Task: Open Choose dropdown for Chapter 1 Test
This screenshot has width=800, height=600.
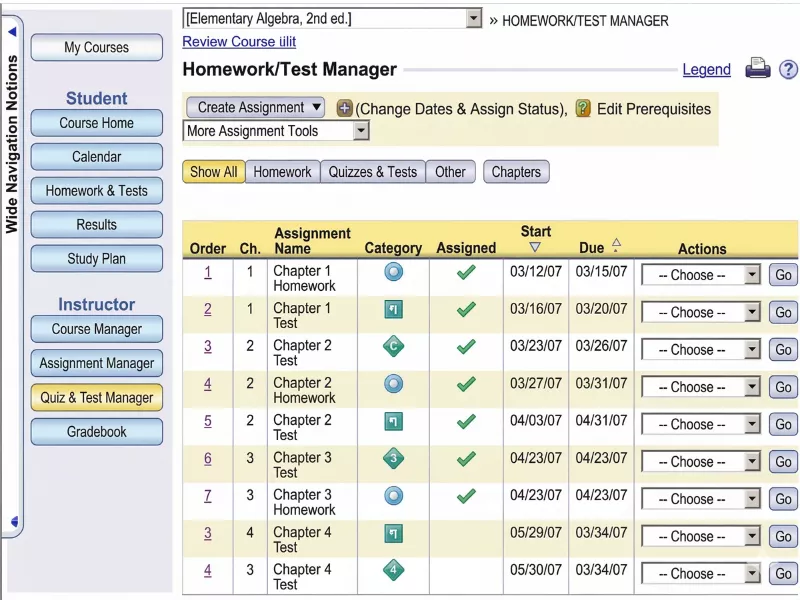Action: point(701,312)
